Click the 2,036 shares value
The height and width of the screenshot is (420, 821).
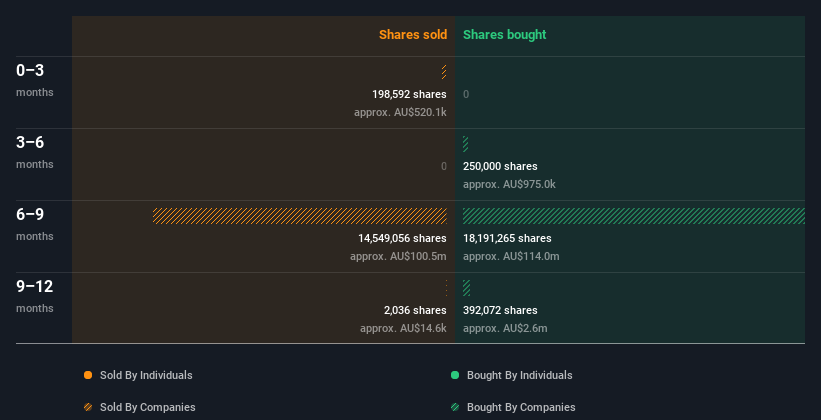(x=415, y=310)
